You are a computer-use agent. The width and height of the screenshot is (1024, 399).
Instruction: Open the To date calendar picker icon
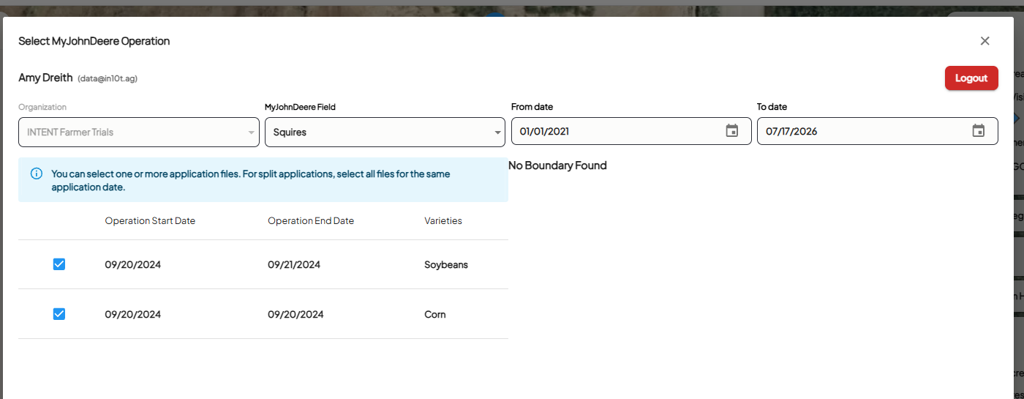[978, 131]
